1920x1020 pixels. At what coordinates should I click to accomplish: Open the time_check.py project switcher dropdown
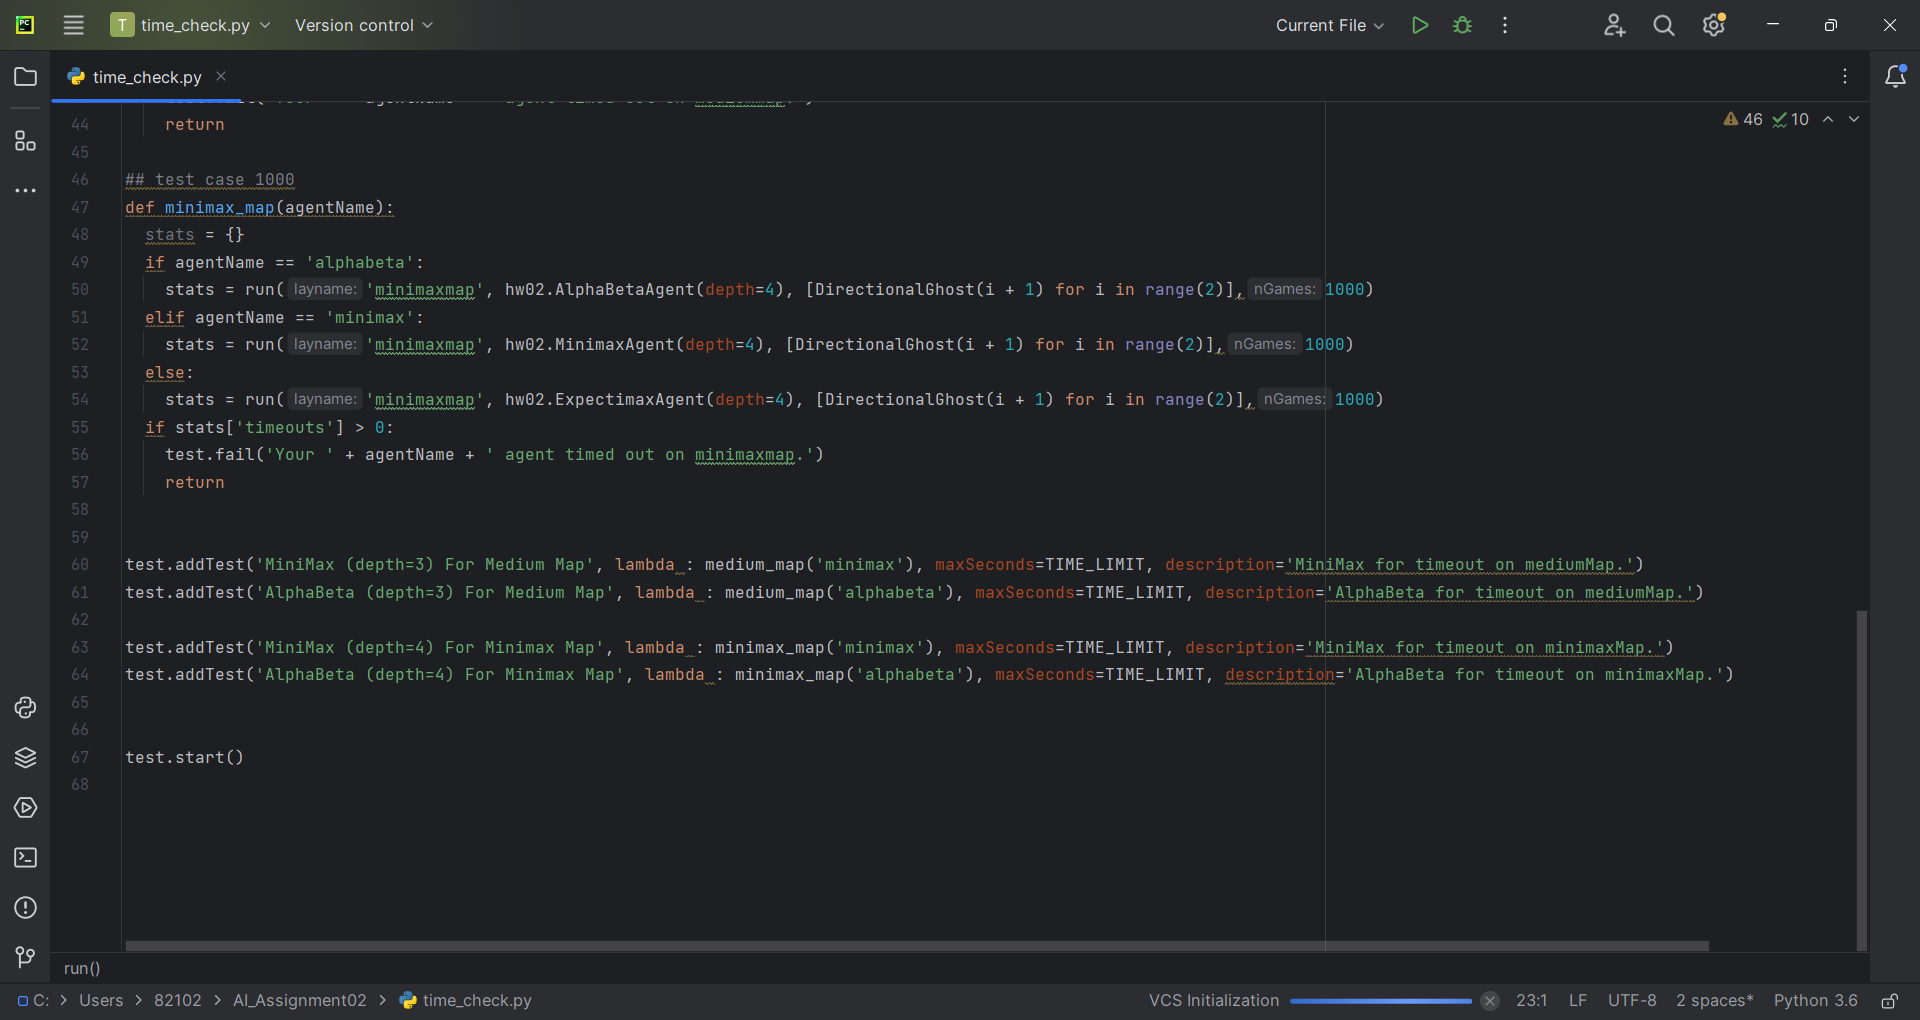tap(190, 25)
